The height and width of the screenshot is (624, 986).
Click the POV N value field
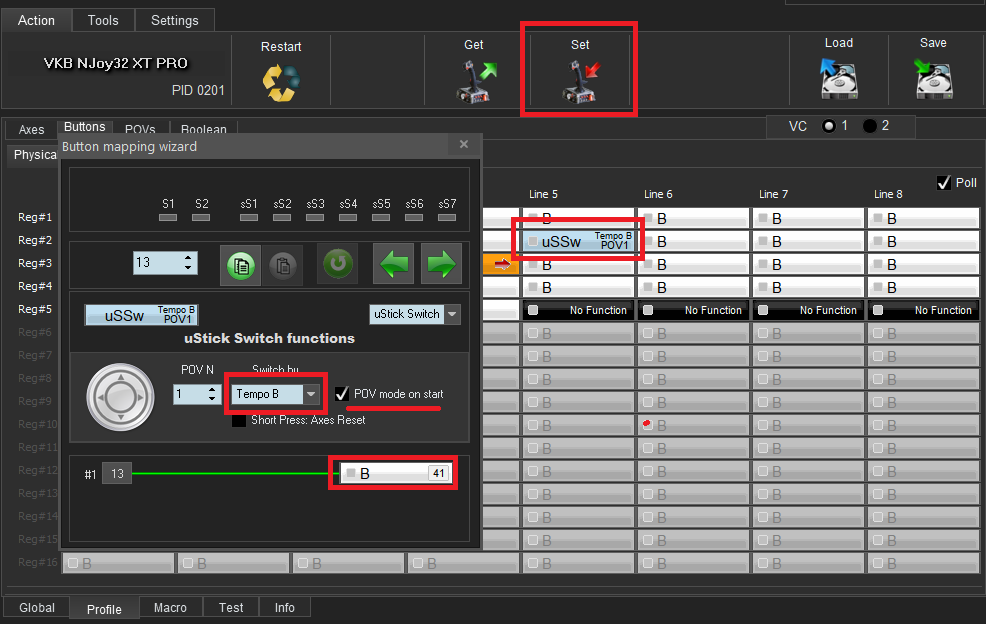189,394
